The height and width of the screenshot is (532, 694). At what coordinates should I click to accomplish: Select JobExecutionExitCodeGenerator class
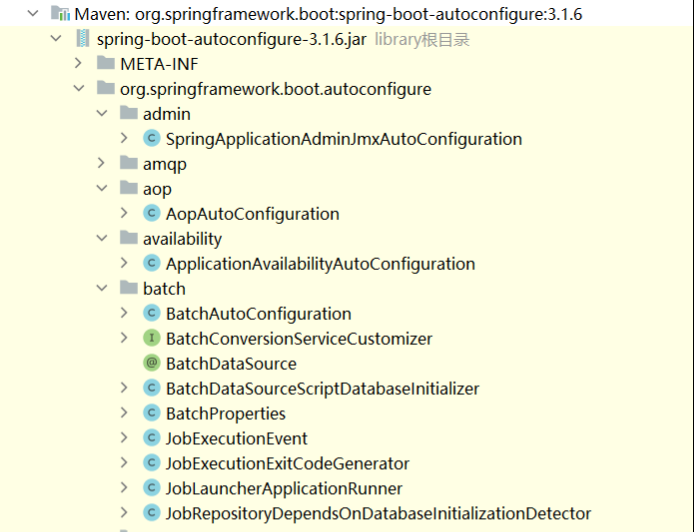pyautogui.click(x=287, y=464)
